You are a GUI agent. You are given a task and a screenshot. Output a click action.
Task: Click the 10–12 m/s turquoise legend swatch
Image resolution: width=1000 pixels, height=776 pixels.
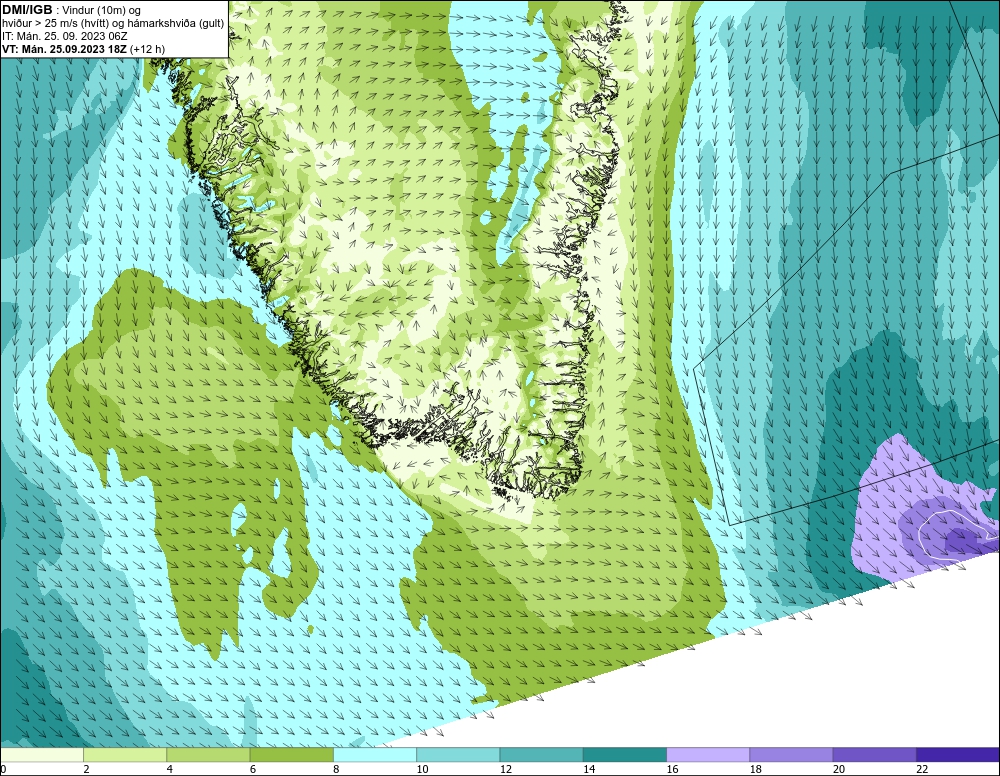pos(459,755)
